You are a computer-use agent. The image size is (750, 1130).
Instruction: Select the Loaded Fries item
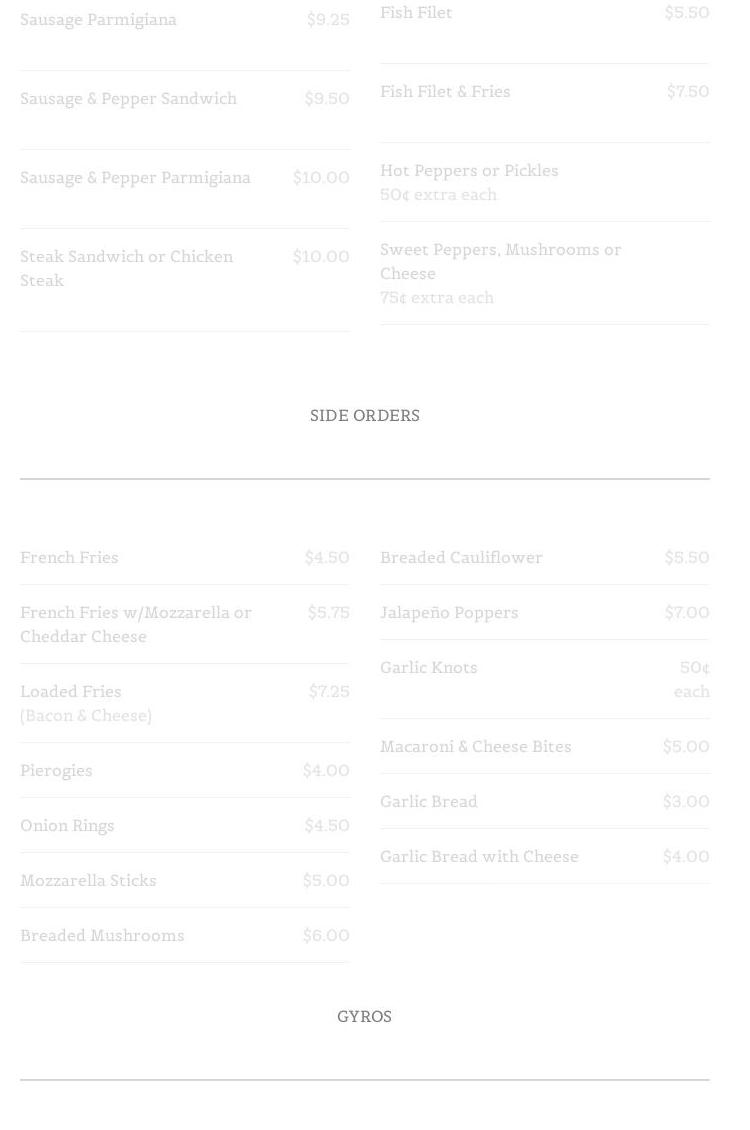(x=71, y=692)
